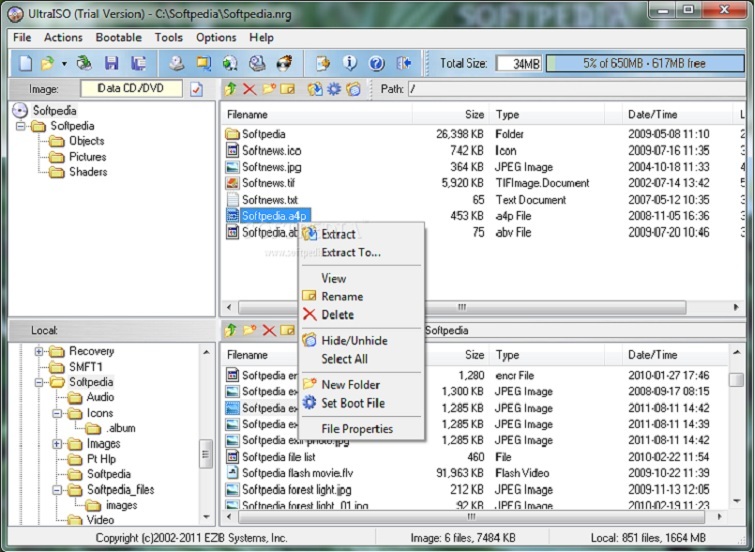Select 'Set Boot File' in context menu
The height and width of the screenshot is (552, 755).
352,403
